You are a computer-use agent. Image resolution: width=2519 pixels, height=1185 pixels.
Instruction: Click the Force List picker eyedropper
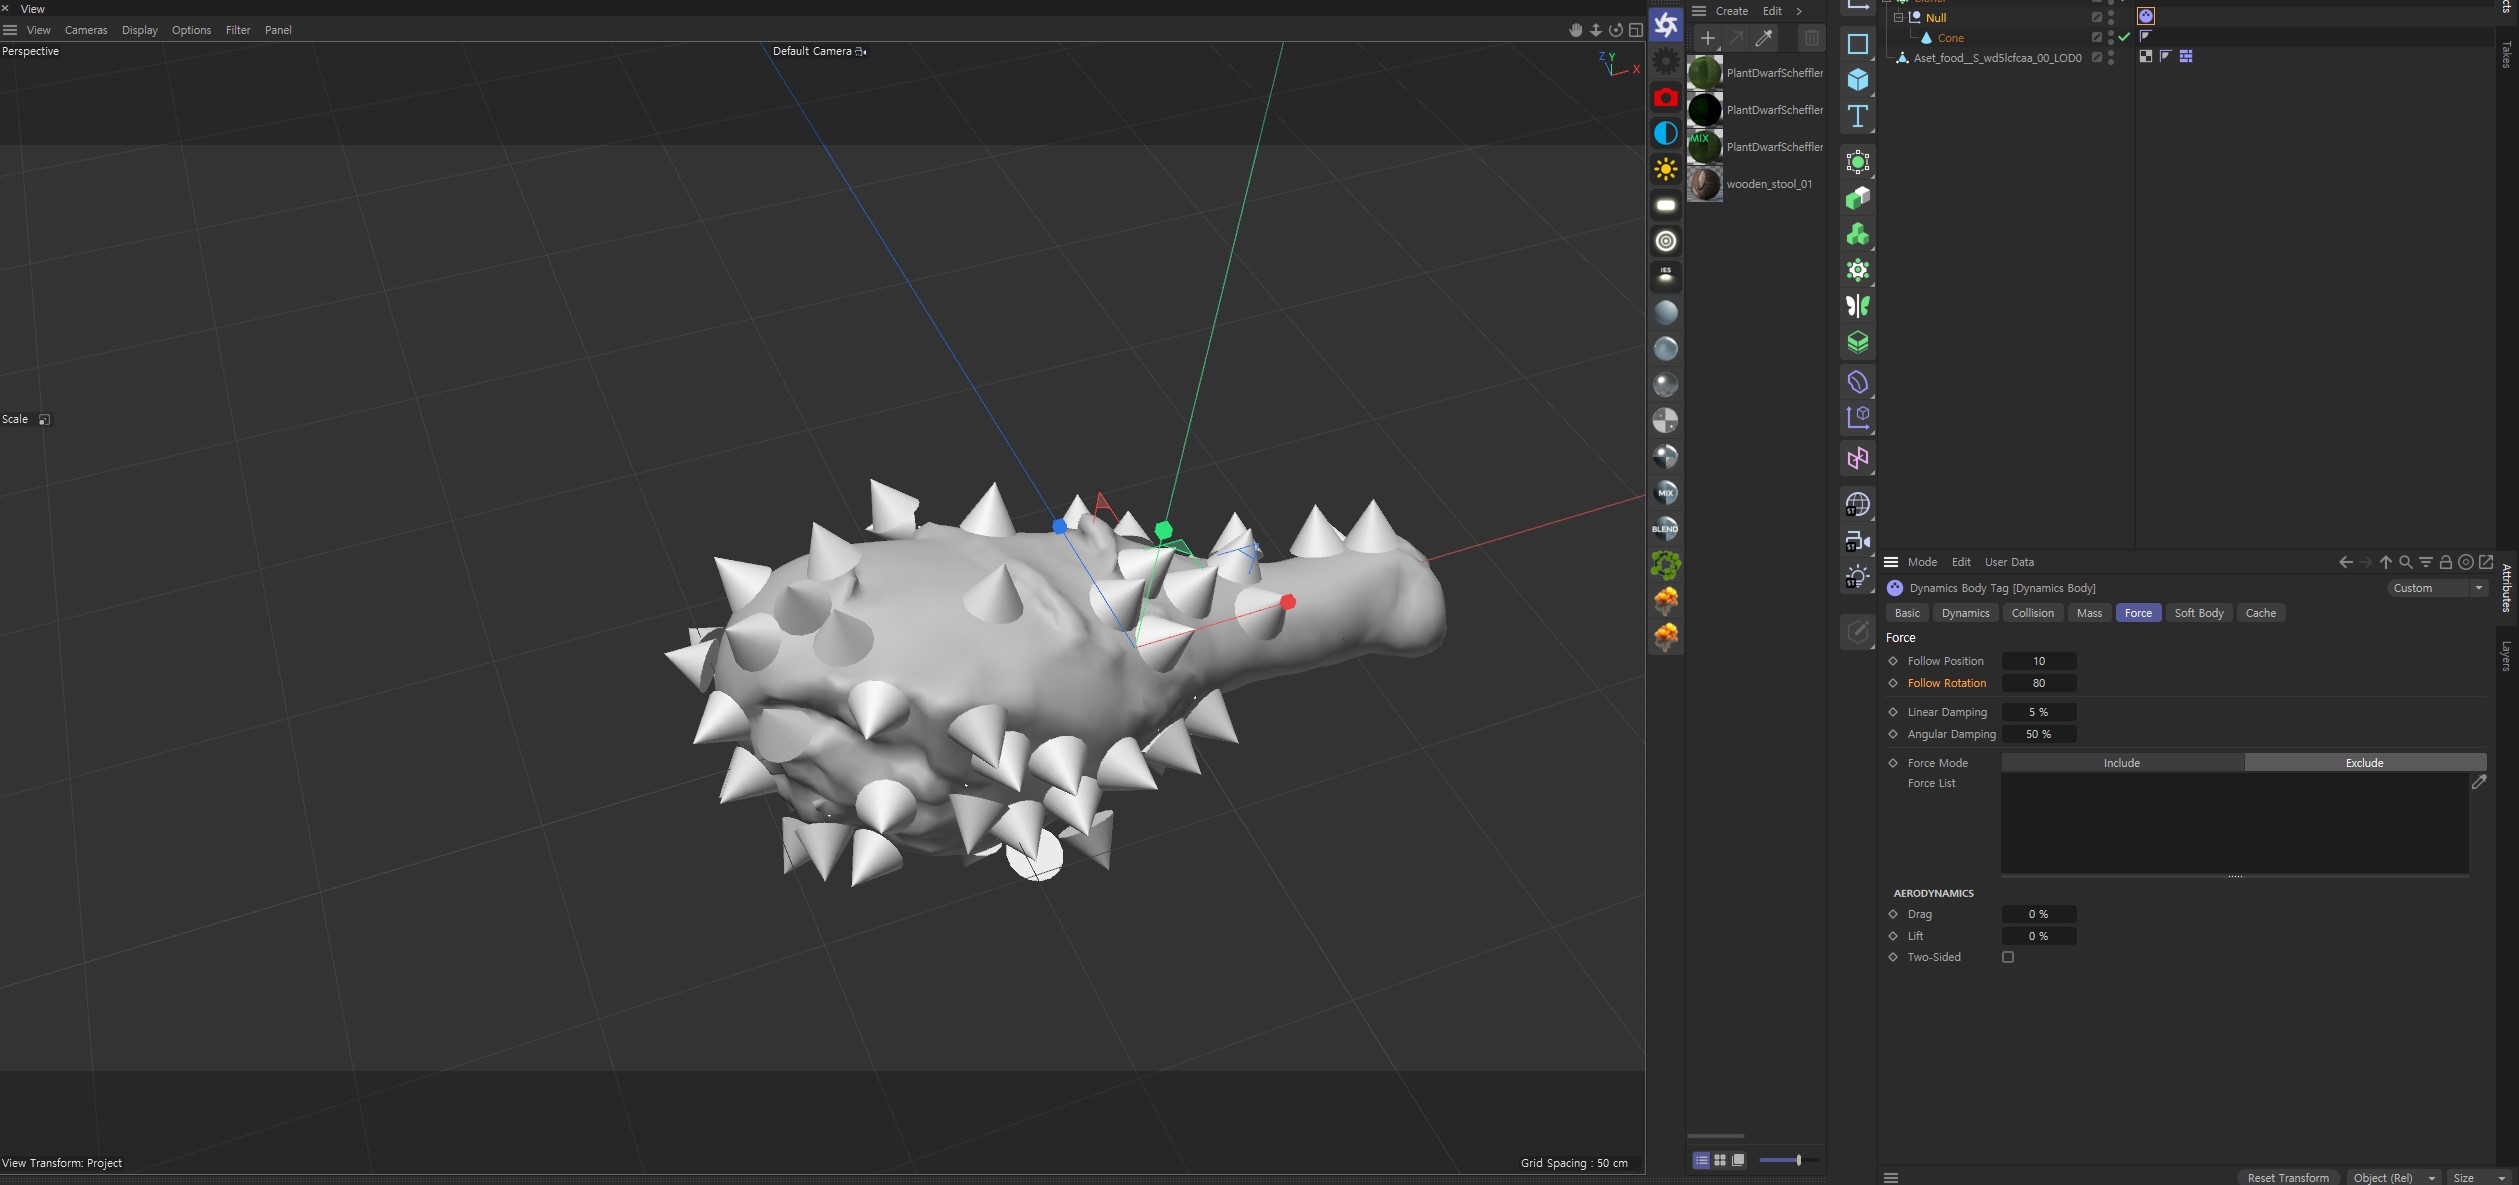[x=2479, y=782]
